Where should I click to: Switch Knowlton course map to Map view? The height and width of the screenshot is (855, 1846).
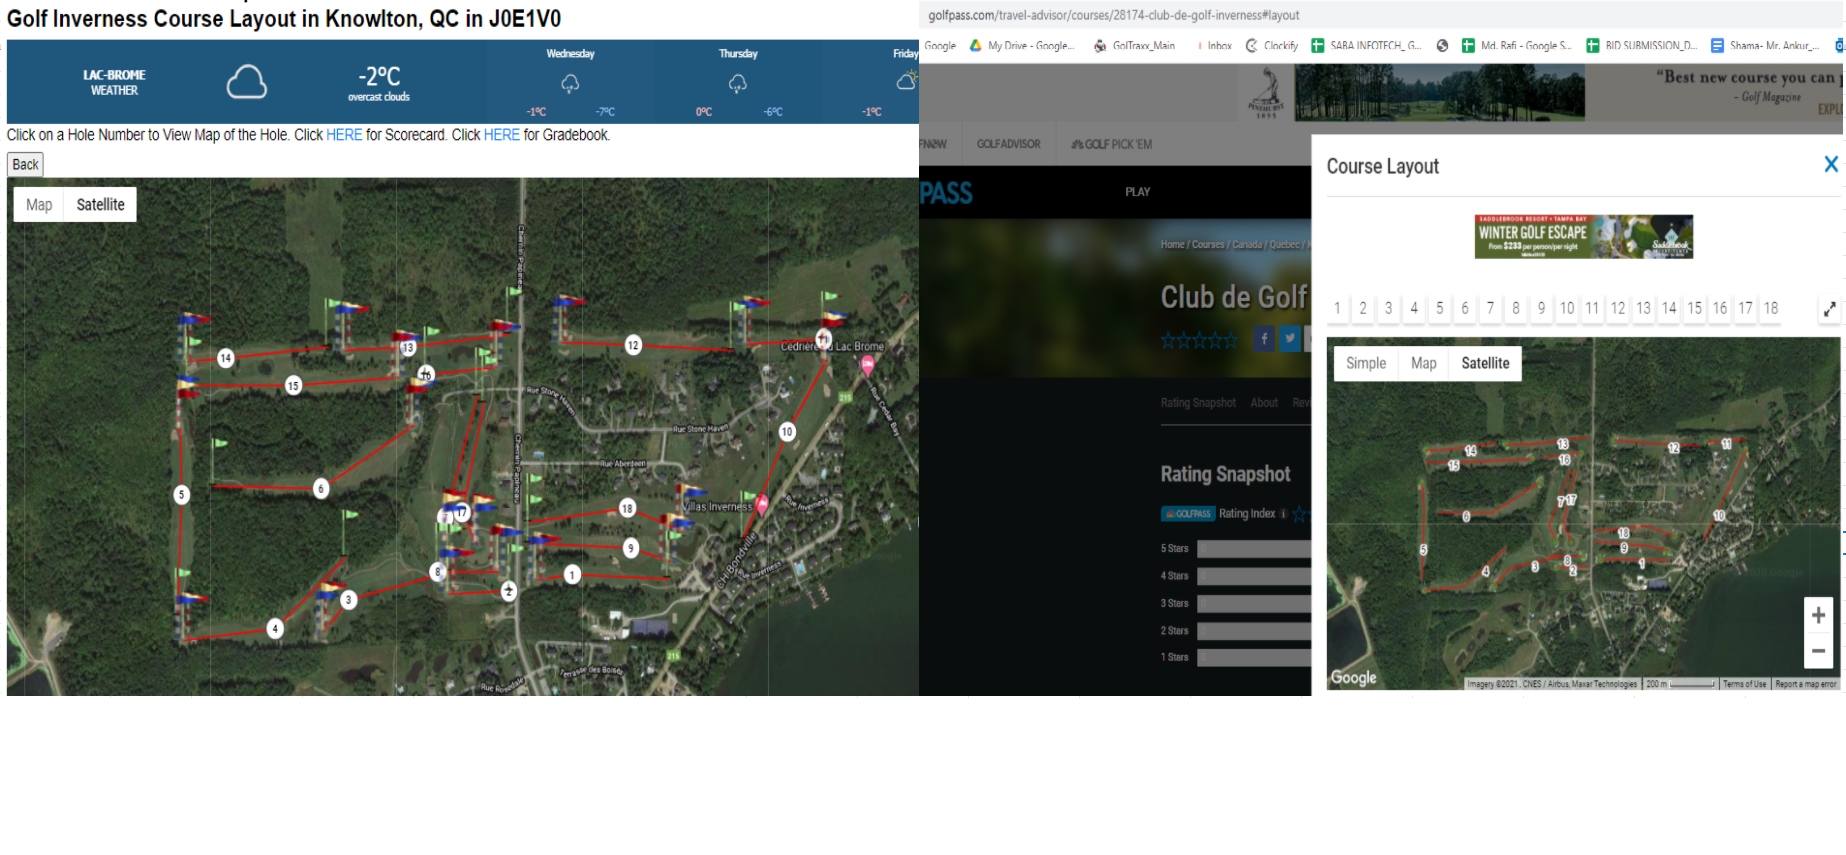pyautogui.click(x=39, y=205)
